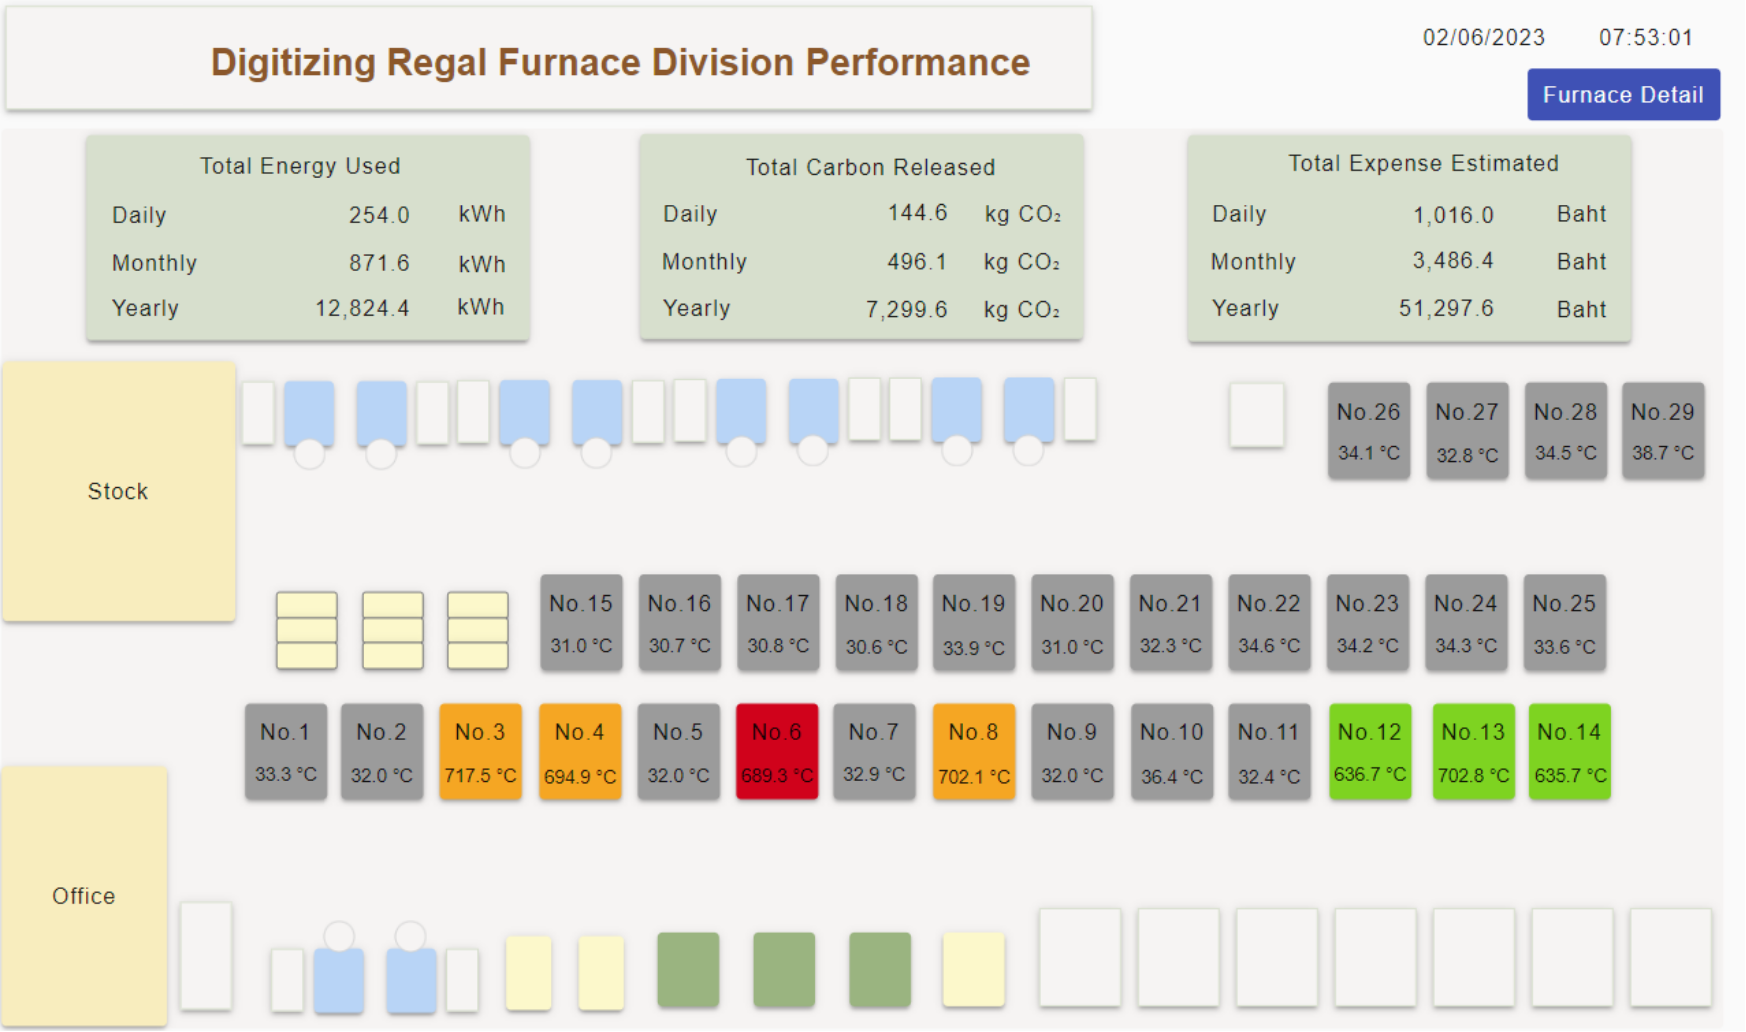Select green furnace No.12 tile
Viewport: 1746px width, 1032px height.
click(1369, 752)
